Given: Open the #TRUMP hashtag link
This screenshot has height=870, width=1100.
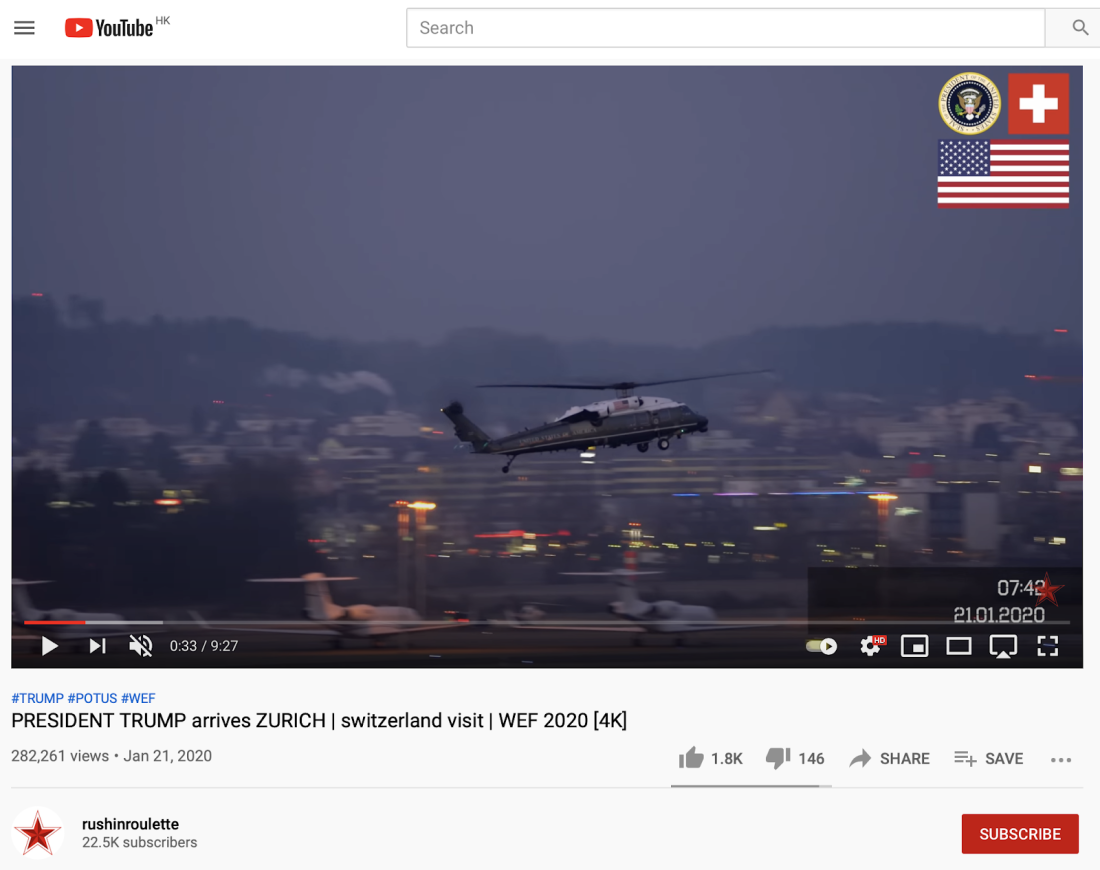Looking at the screenshot, I should [x=37, y=698].
